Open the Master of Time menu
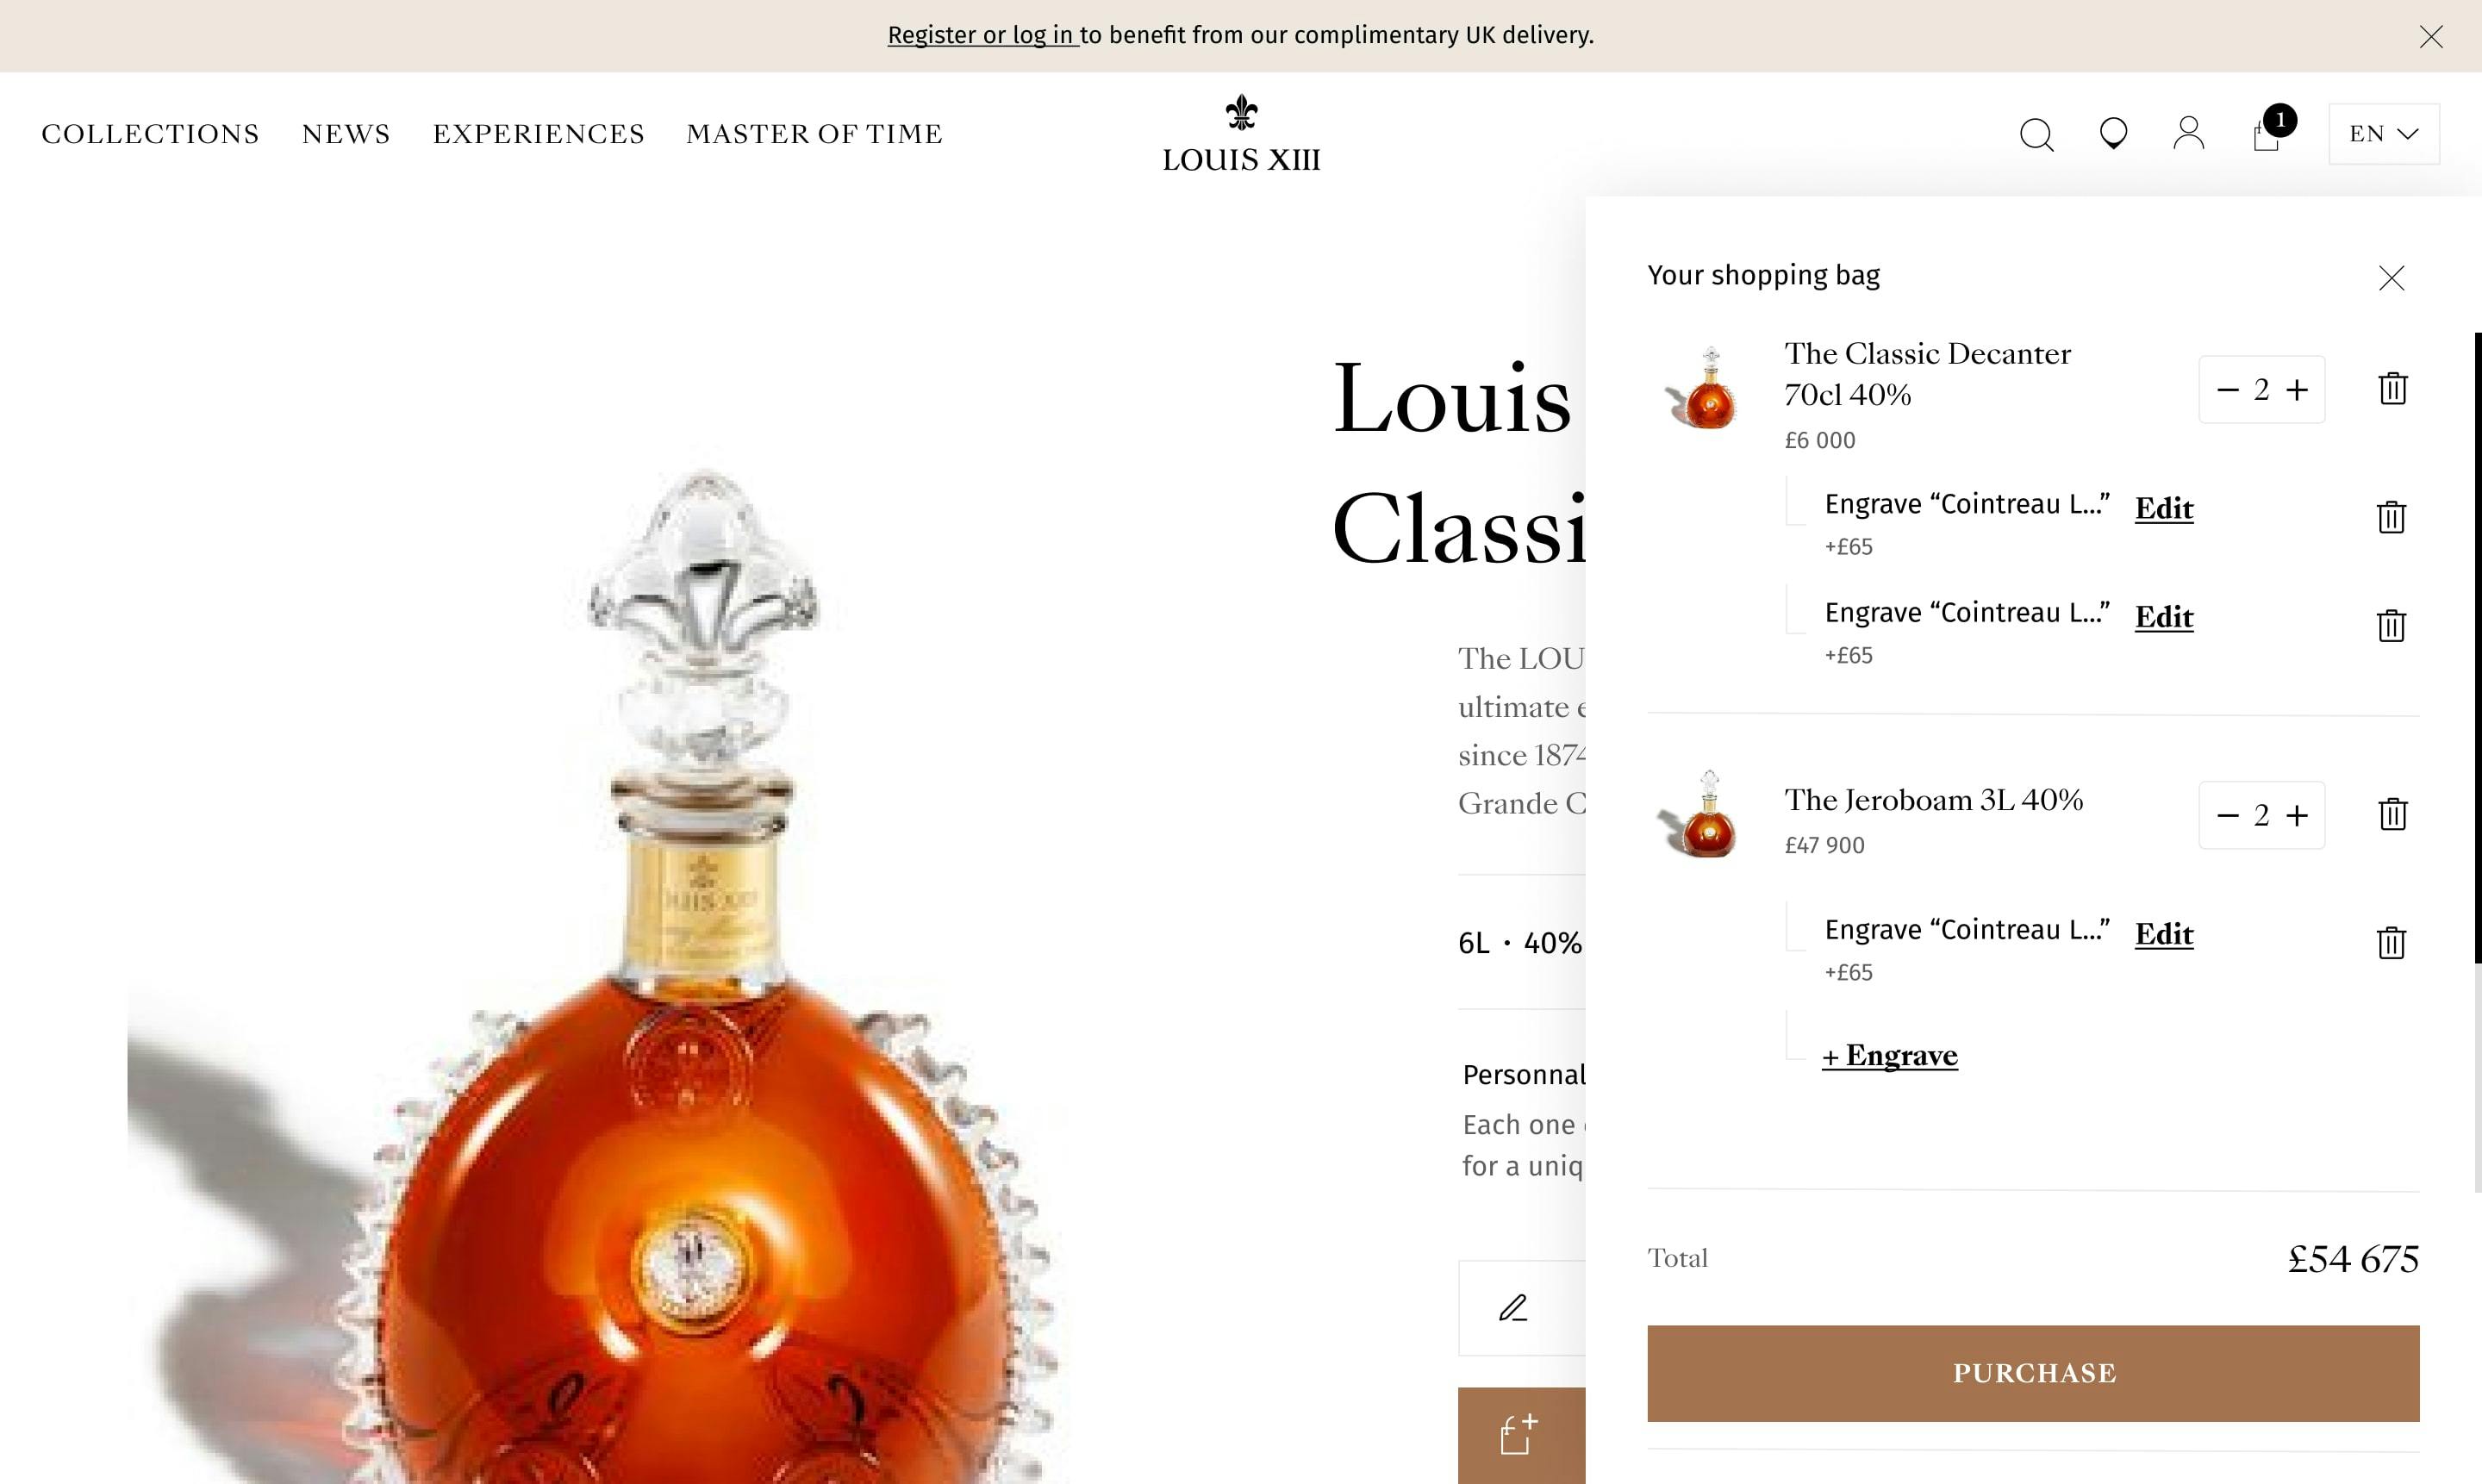 (x=814, y=134)
